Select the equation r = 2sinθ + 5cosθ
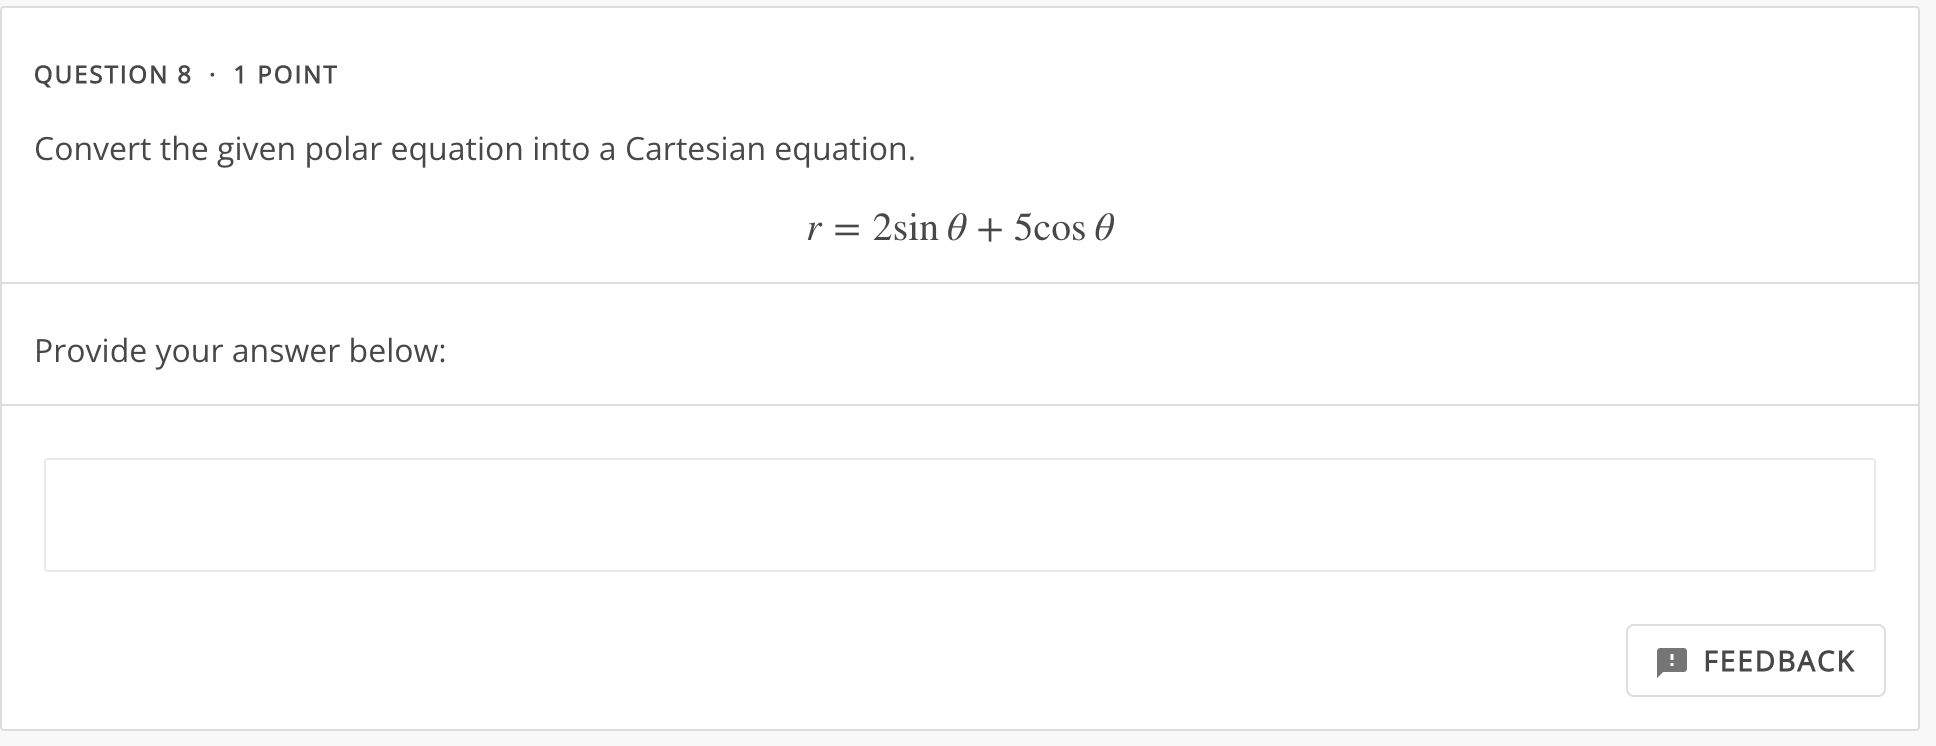1936x746 pixels. 962,226
